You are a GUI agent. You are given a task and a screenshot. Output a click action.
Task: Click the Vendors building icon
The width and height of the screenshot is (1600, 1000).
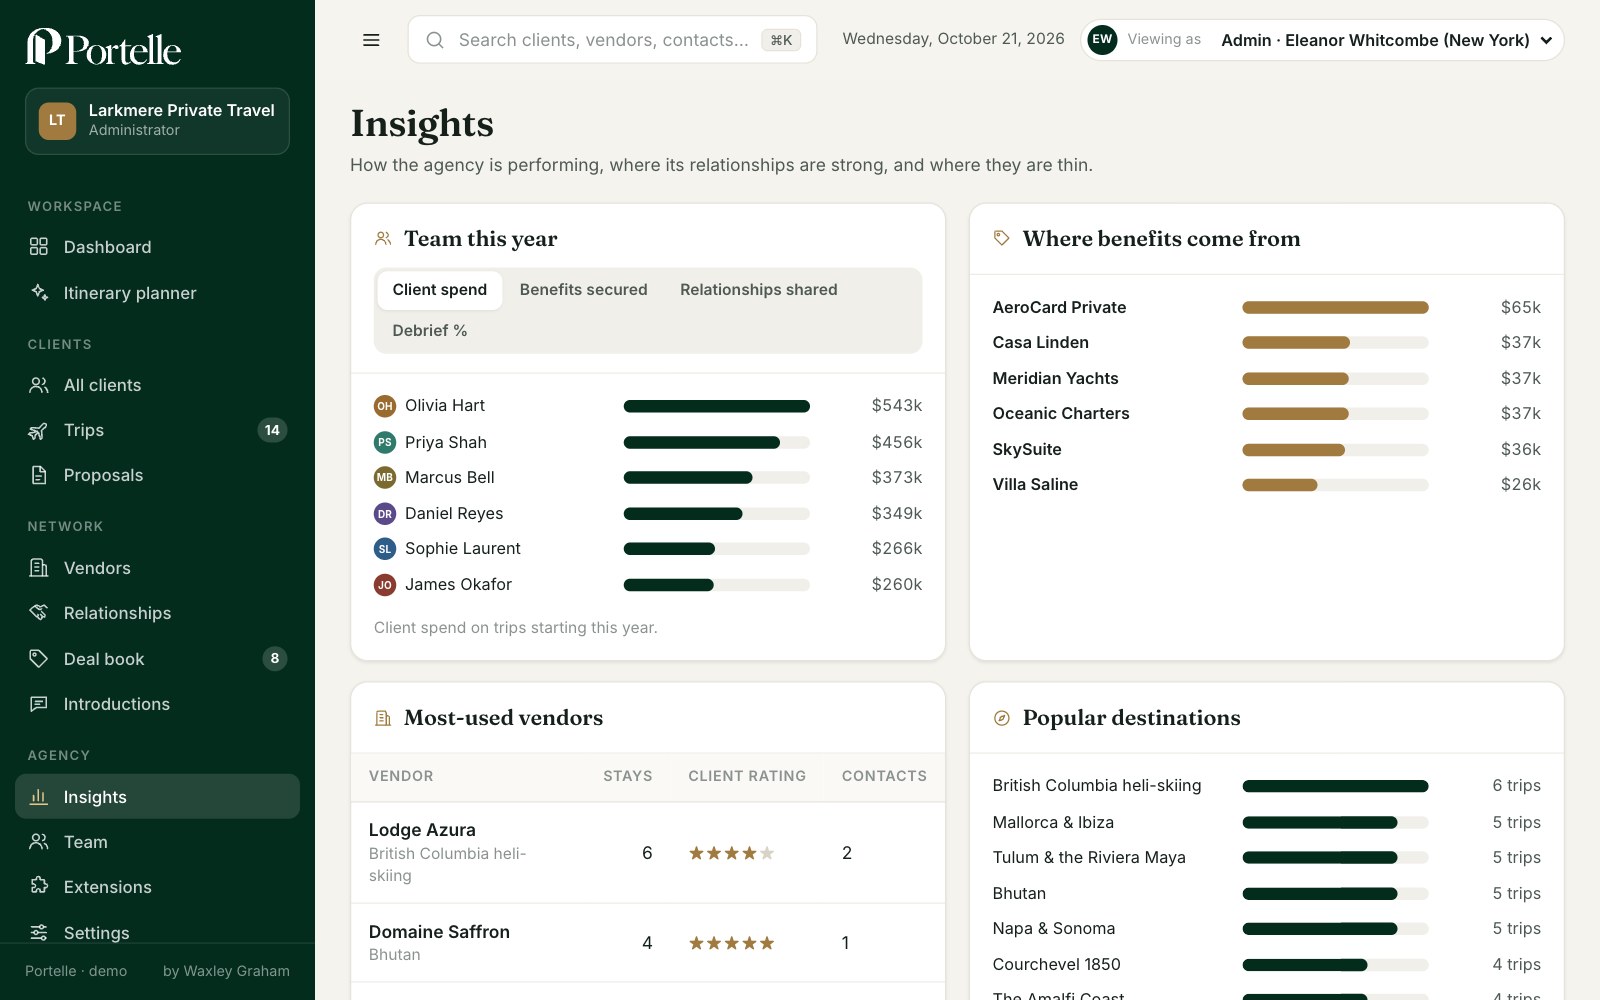click(x=39, y=568)
